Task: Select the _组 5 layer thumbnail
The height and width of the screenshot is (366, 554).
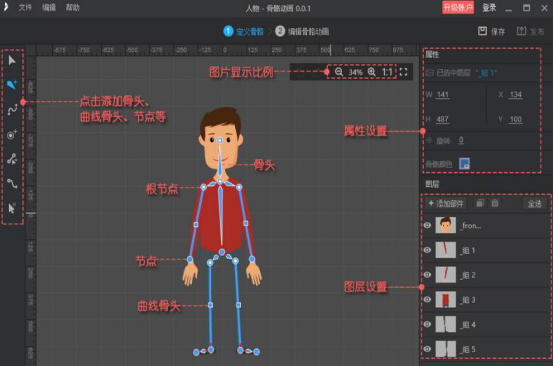Action: click(x=446, y=349)
